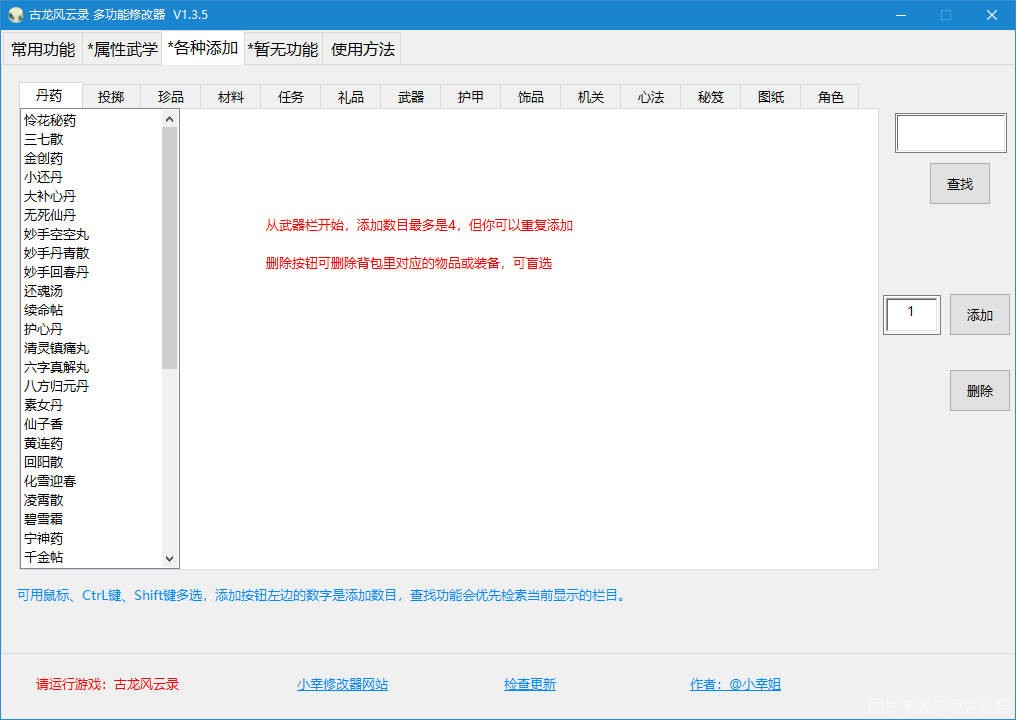1016x720 pixels.
Task: Click the 查找 search button
Action: click(959, 183)
